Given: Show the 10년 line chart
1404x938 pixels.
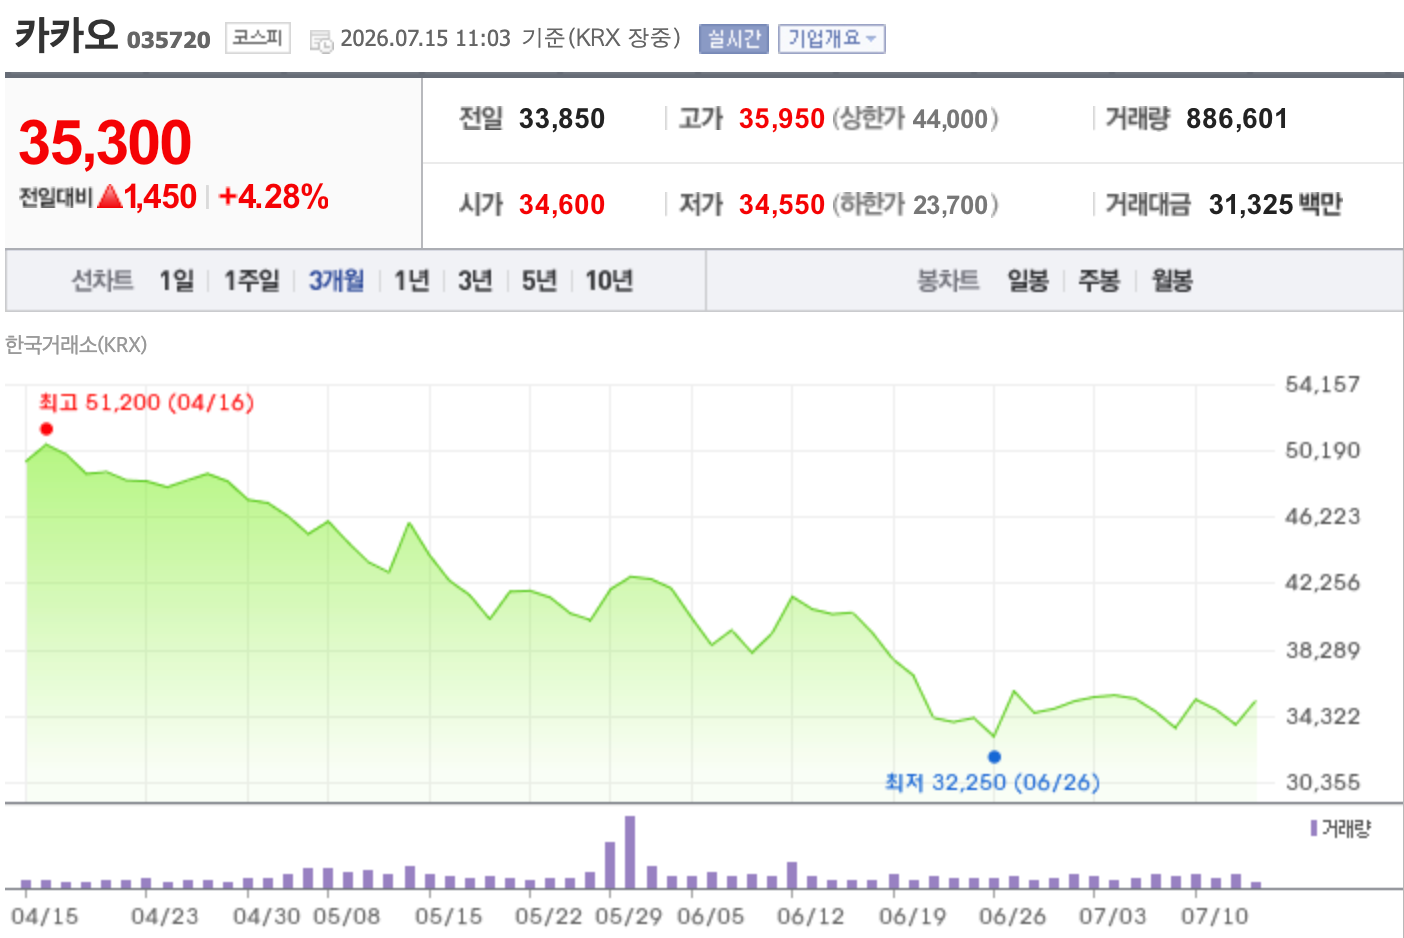Looking at the screenshot, I should tap(609, 280).
